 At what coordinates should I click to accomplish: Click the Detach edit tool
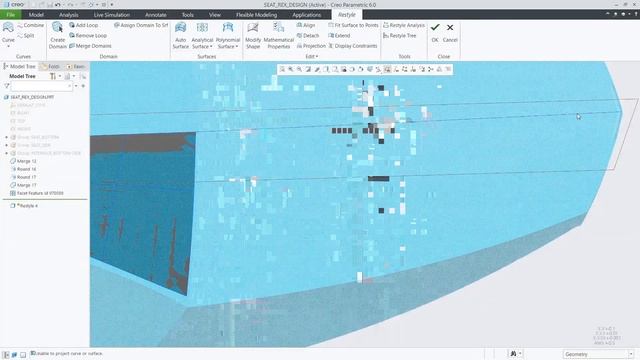[308, 36]
